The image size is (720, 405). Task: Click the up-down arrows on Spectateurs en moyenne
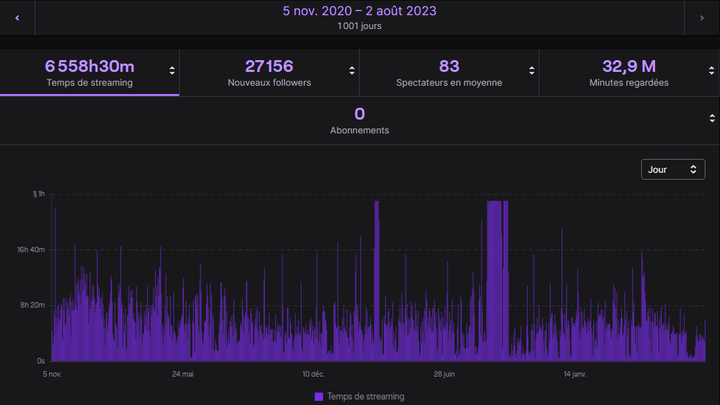[532, 70]
